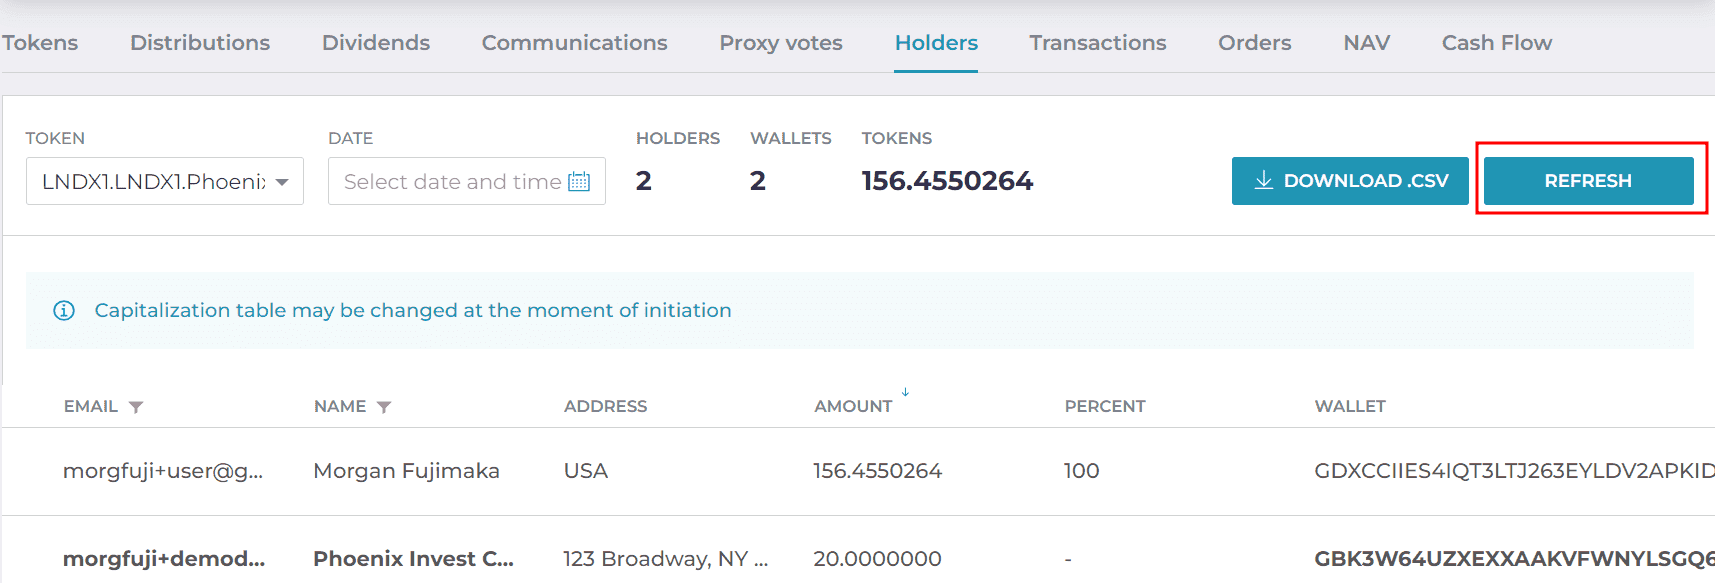Select the Morgan Fujimaka holder row
This screenshot has width=1715, height=583.
click(x=858, y=471)
